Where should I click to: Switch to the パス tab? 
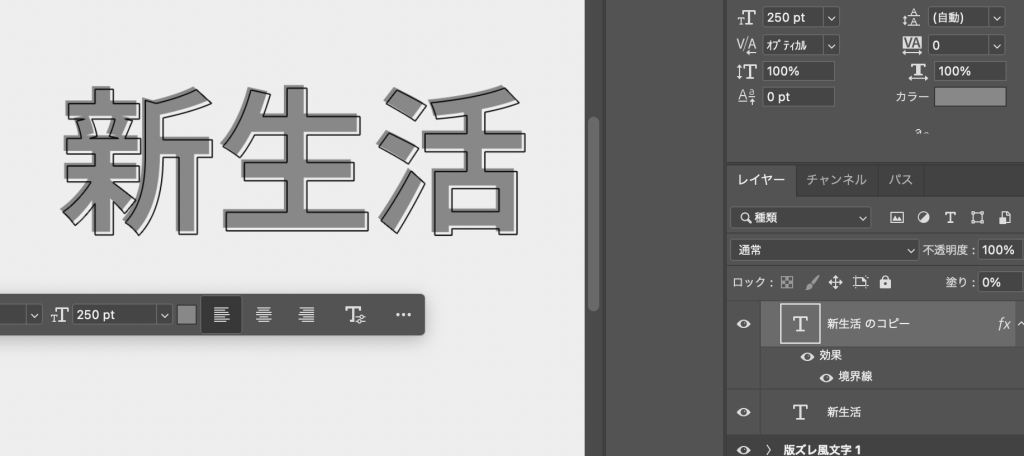coord(901,180)
